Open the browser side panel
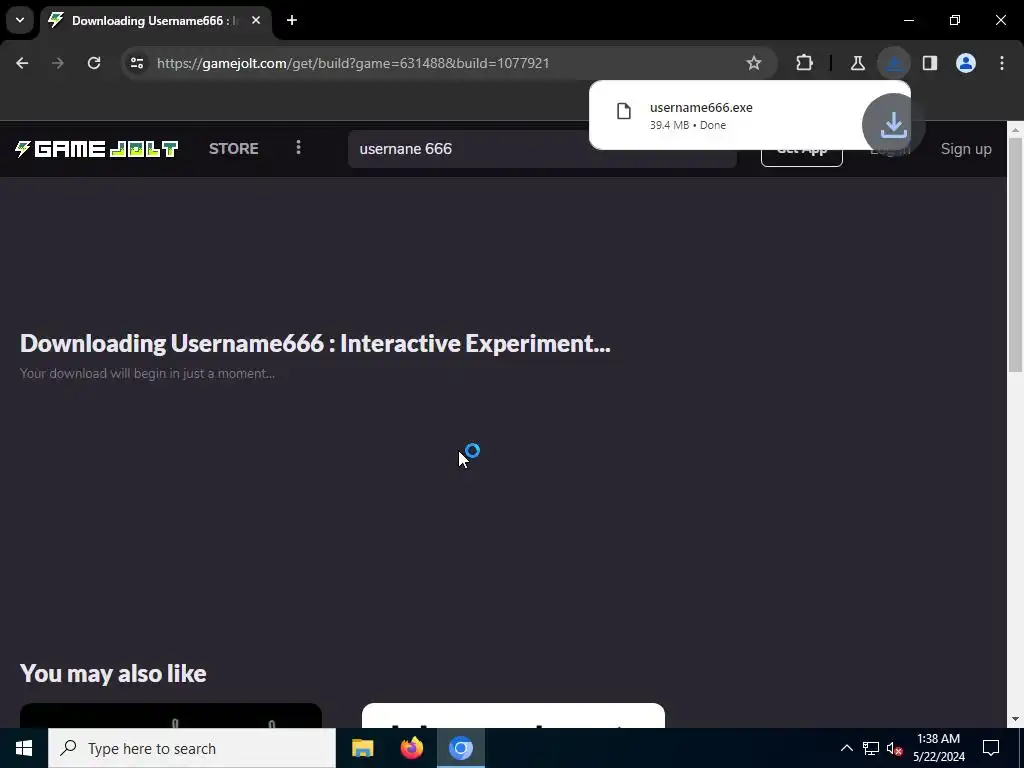The height and width of the screenshot is (768, 1024). (930, 63)
